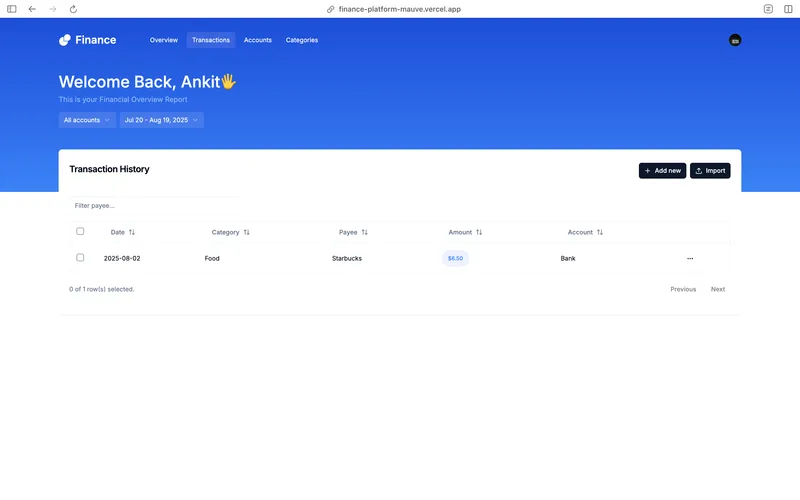The width and height of the screenshot is (800, 500).
Task: Check the Starbucks transaction row checkbox
Action: [x=80, y=258]
